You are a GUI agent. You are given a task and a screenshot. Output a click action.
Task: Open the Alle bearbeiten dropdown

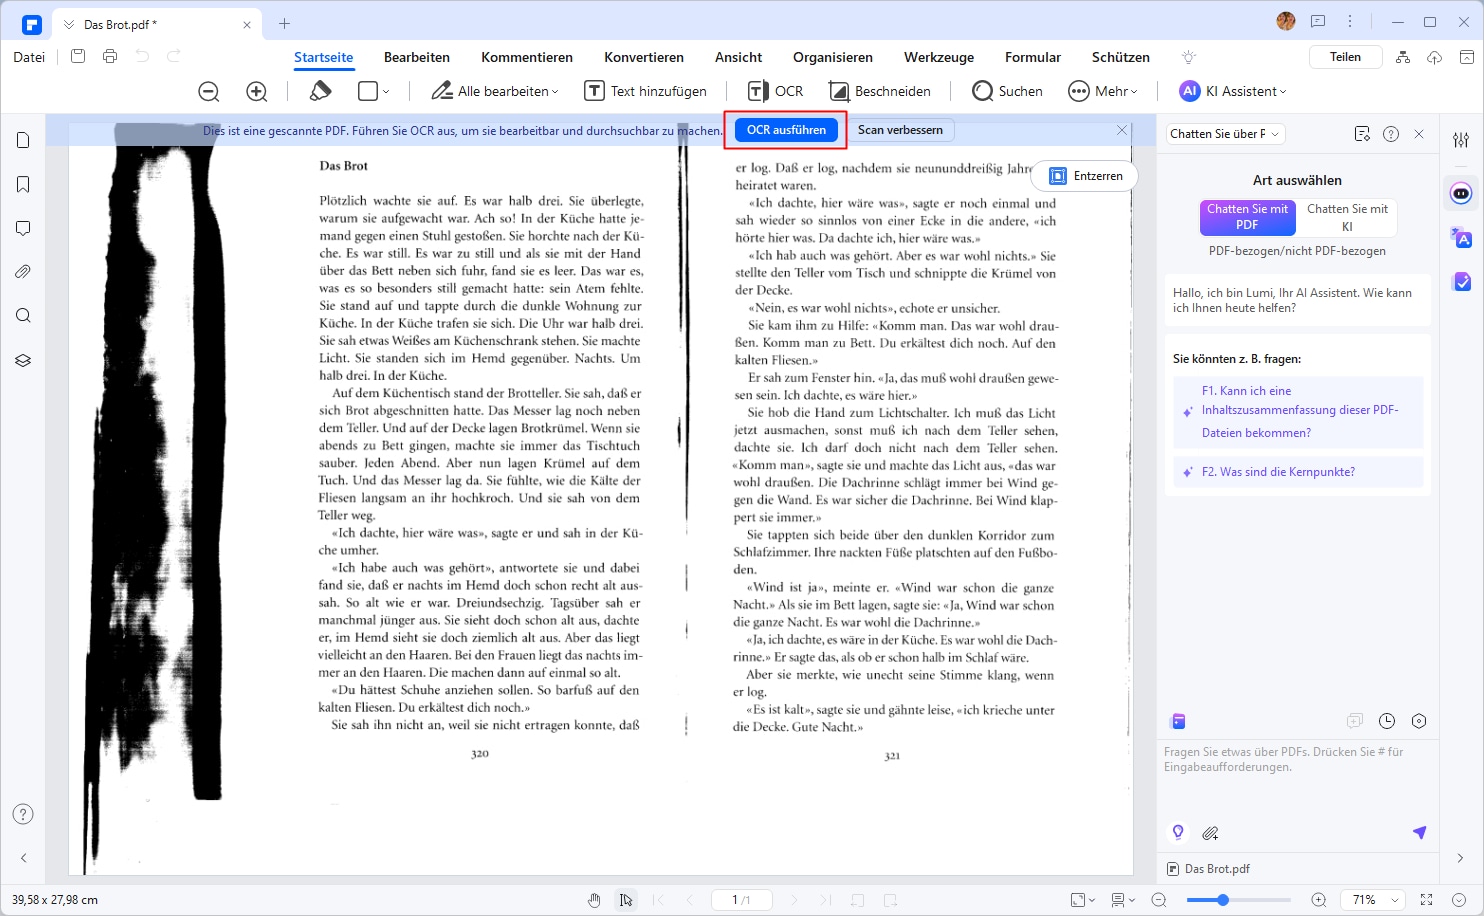[495, 91]
